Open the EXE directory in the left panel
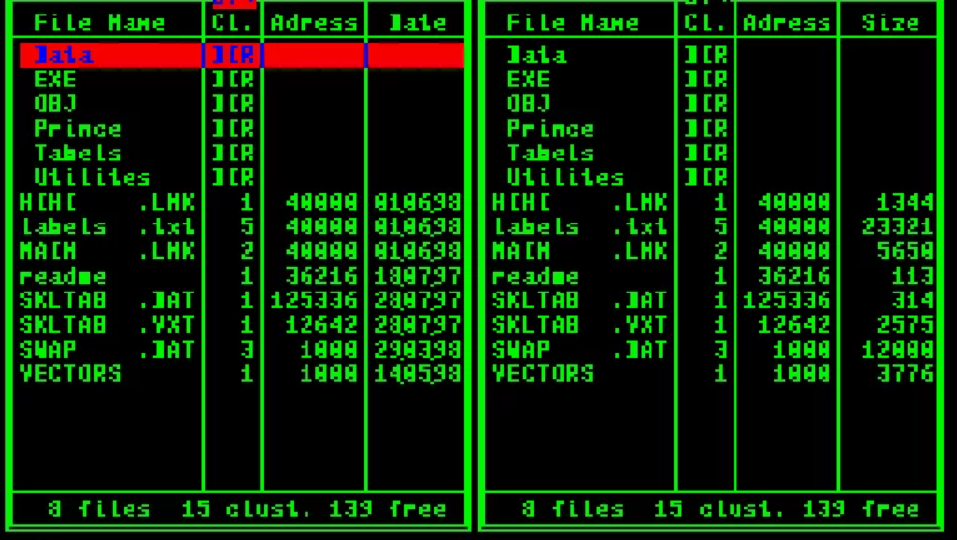This screenshot has width=957, height=540. pos(56,80)
